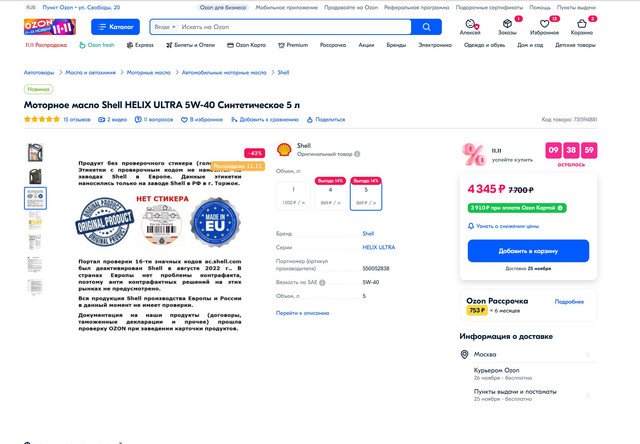
Task: Open Express section
Action: pyautogui.click(x=140, y=45)
